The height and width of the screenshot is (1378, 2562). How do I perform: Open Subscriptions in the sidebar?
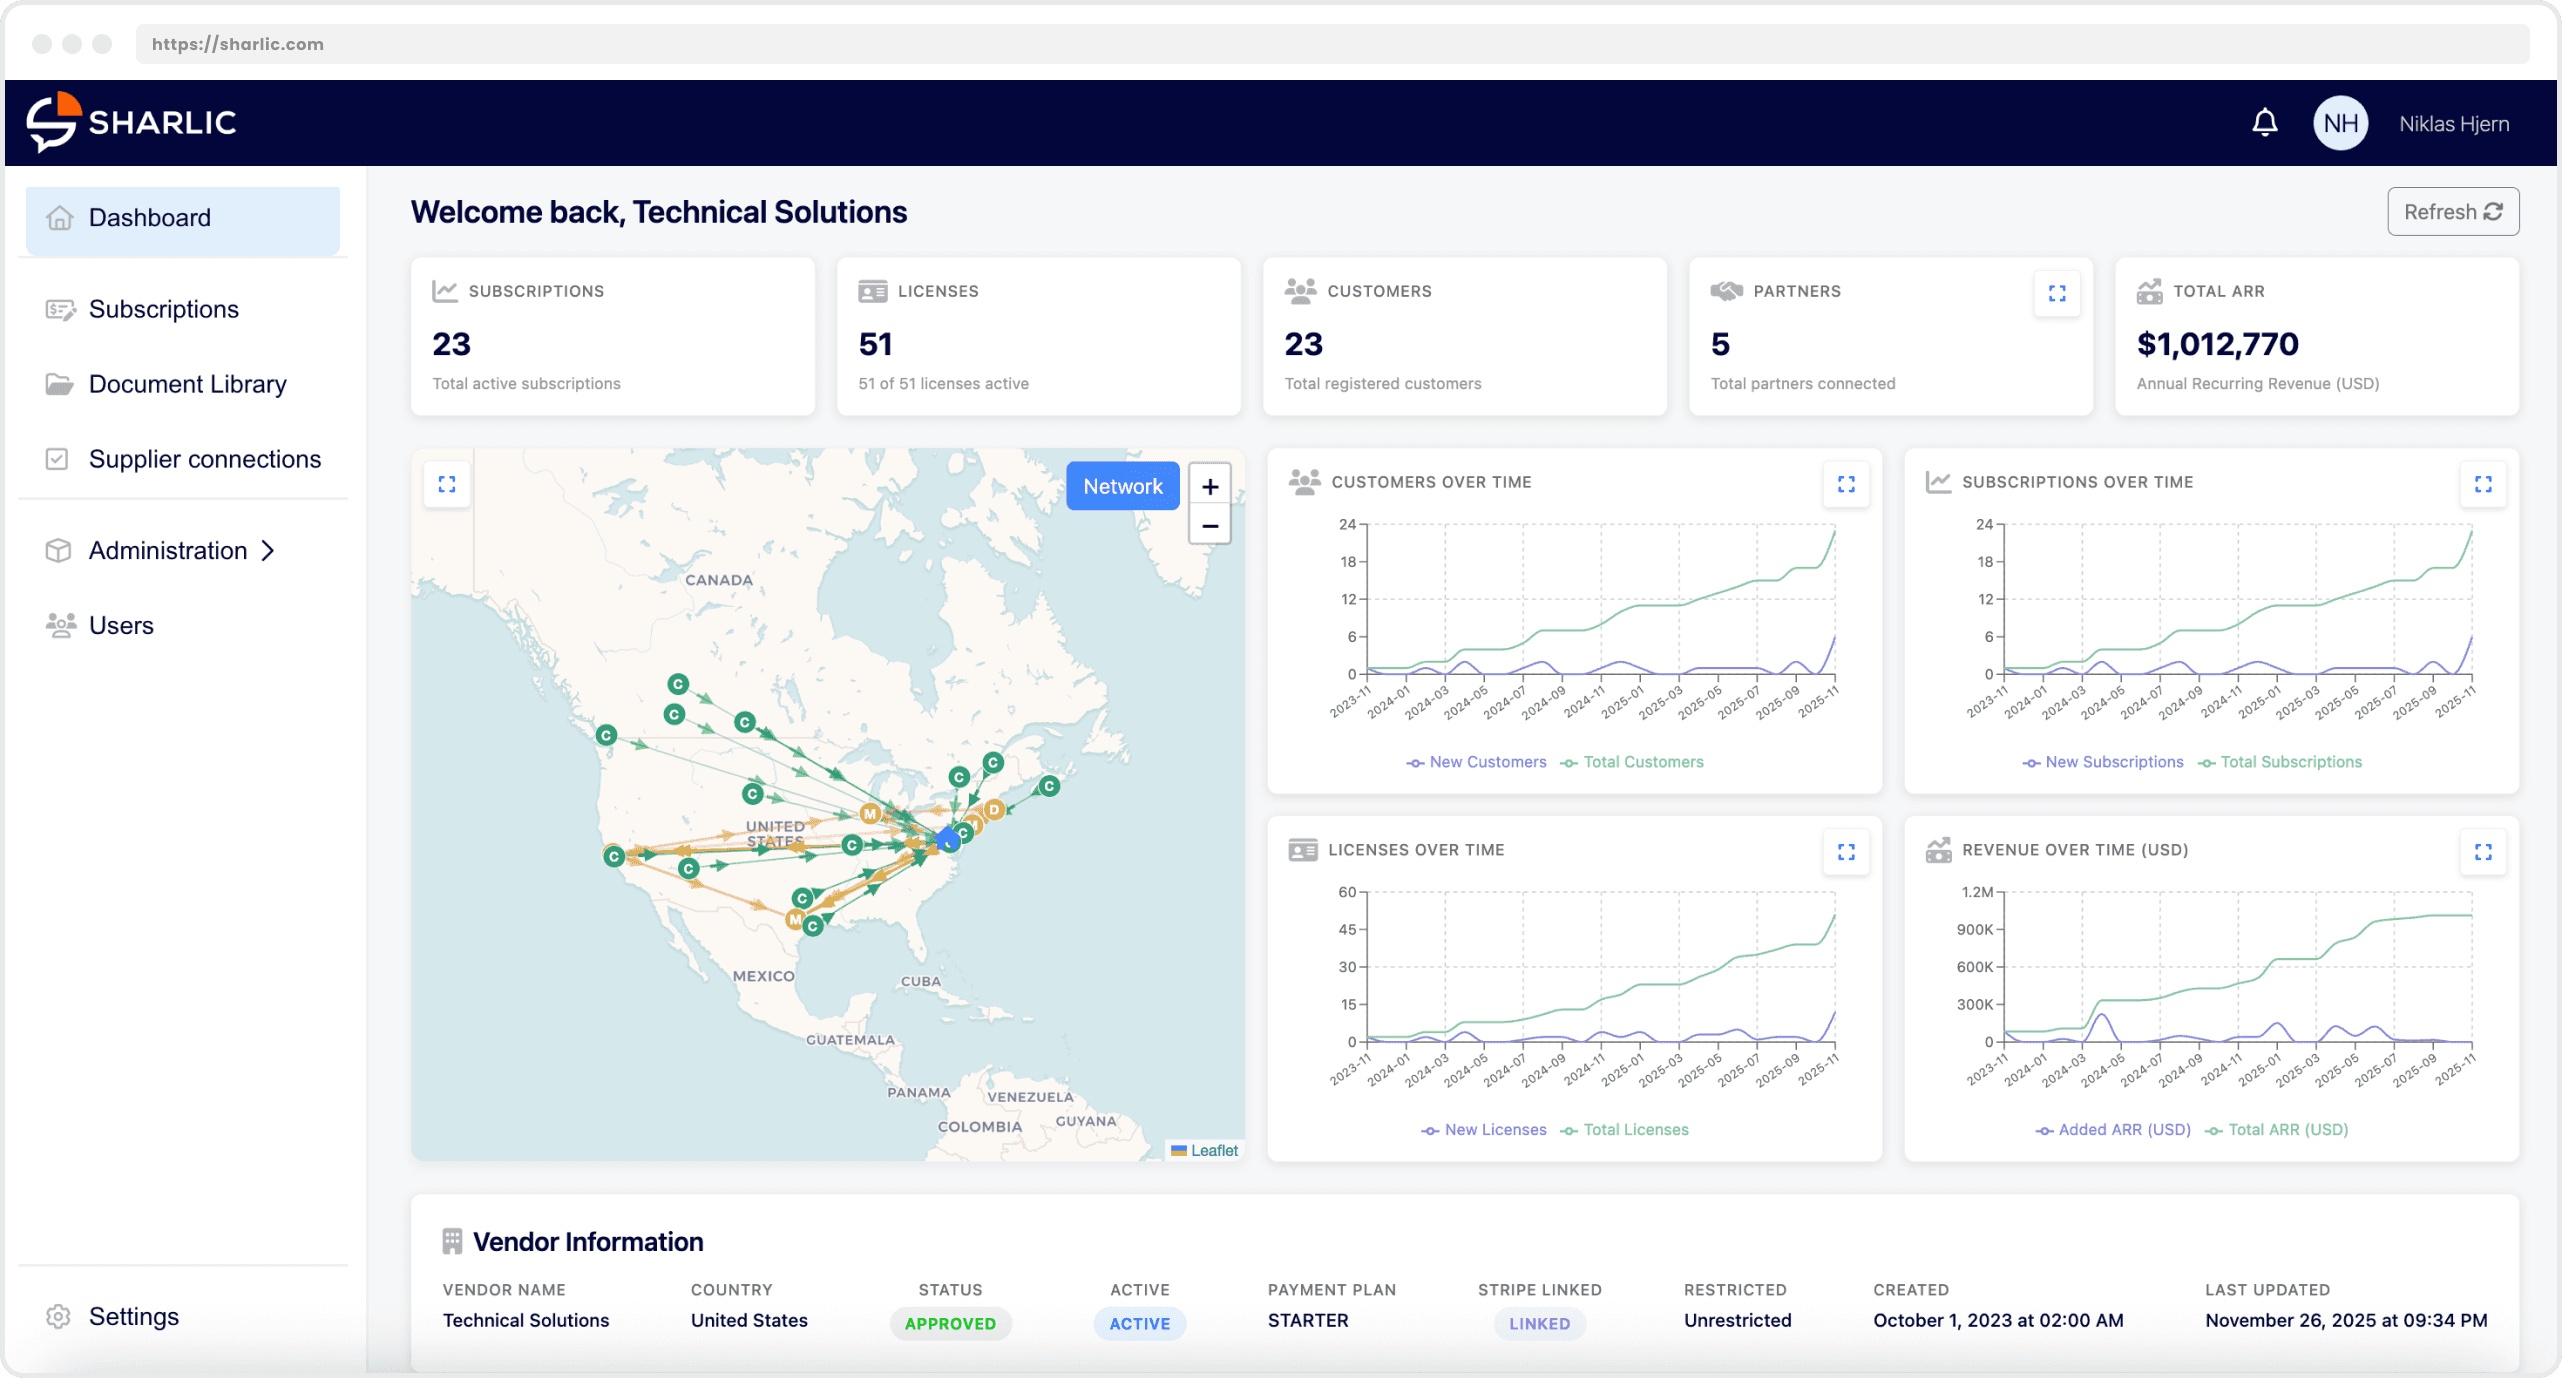tap(163, 310)
